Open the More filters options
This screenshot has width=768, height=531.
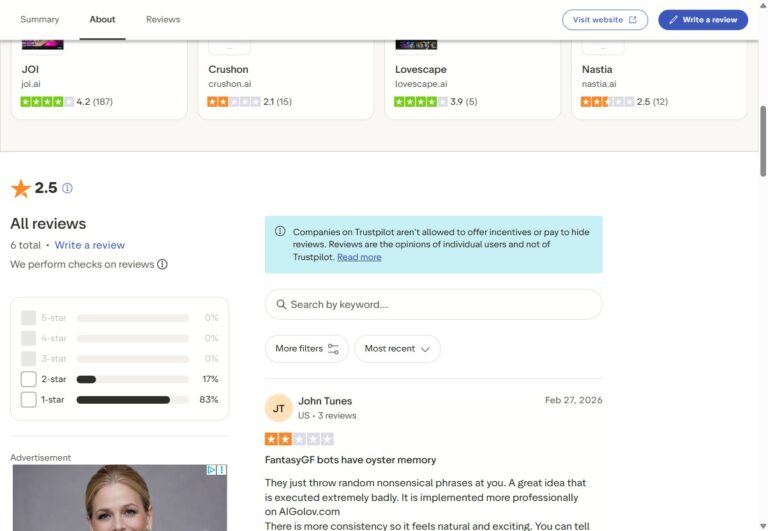[x=306, y=349]
